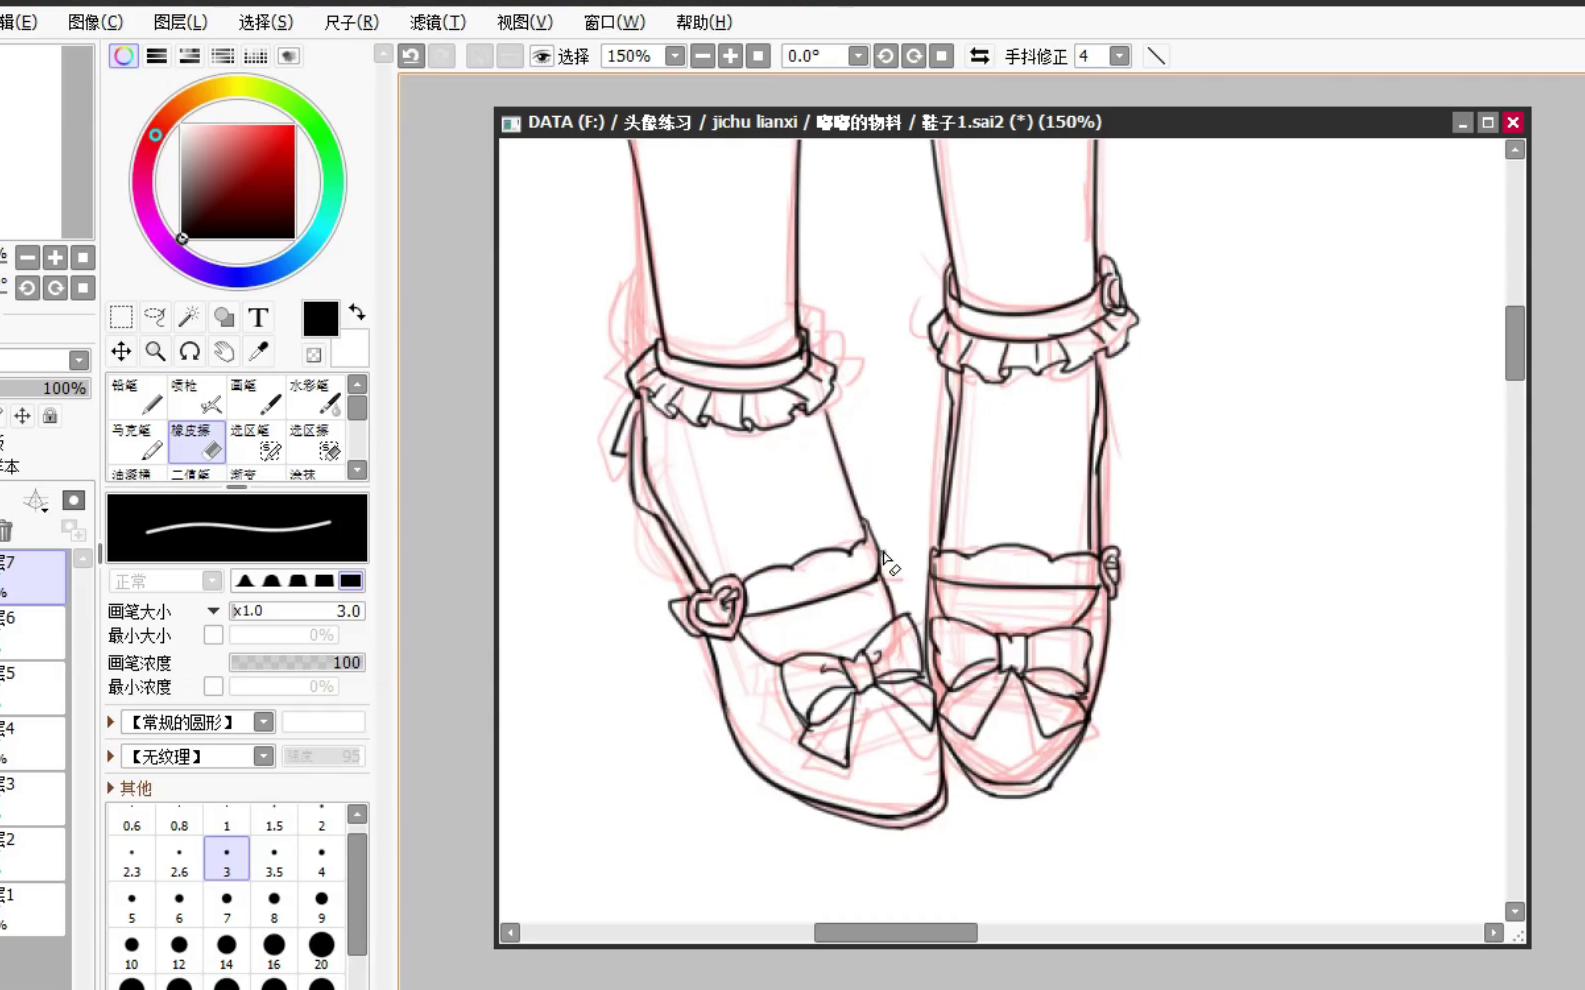Expand the texture settings triangle
The width and height of the screenshot is (1585, 990).
click(x=111, y=756)
